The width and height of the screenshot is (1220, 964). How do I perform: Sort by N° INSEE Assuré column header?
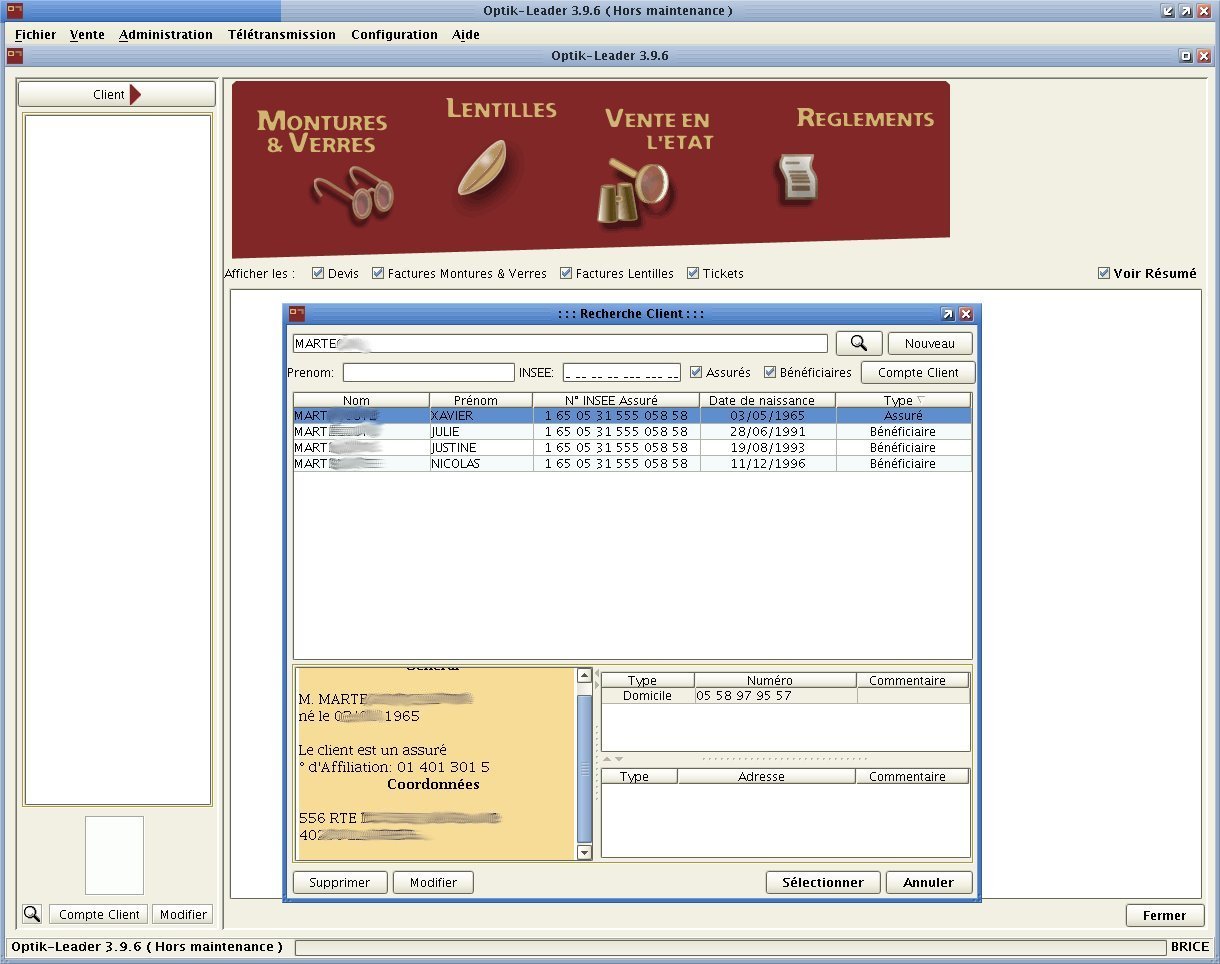click(x=616, y=400)
